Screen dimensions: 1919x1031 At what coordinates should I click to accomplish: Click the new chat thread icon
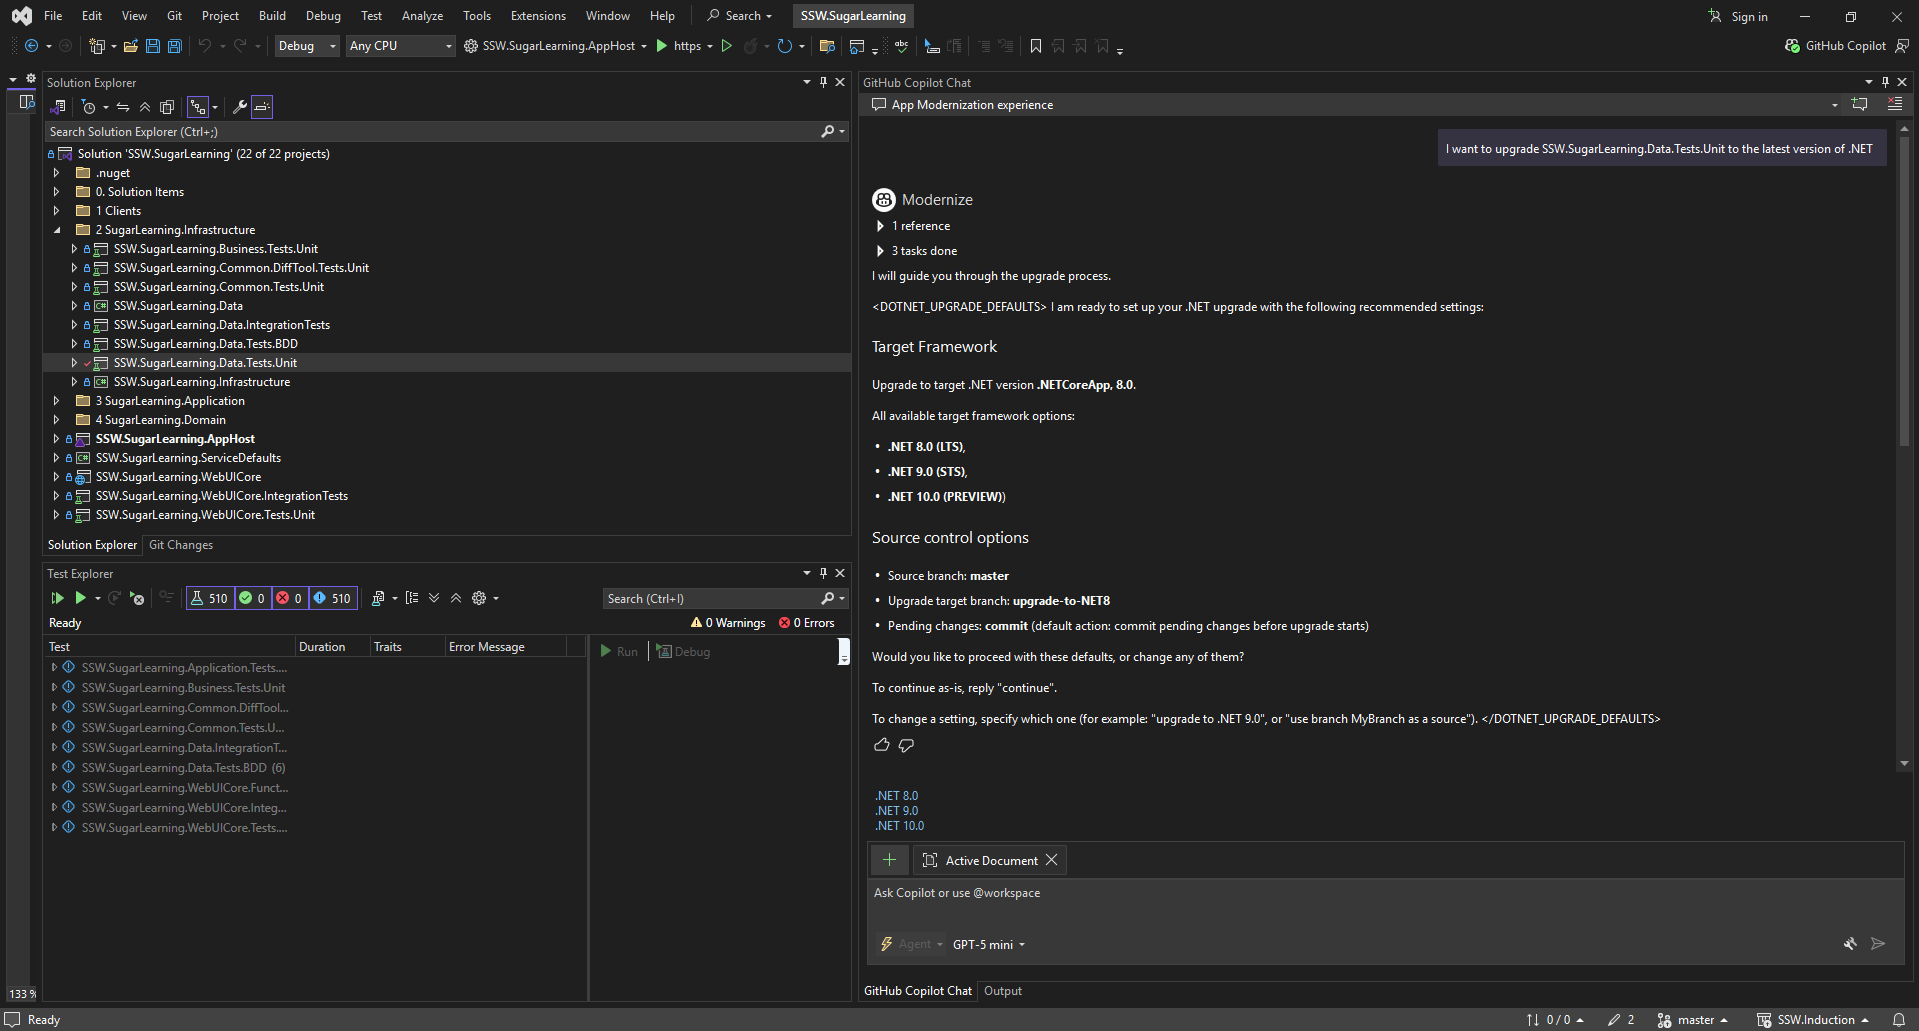(x=1859, y=104)
